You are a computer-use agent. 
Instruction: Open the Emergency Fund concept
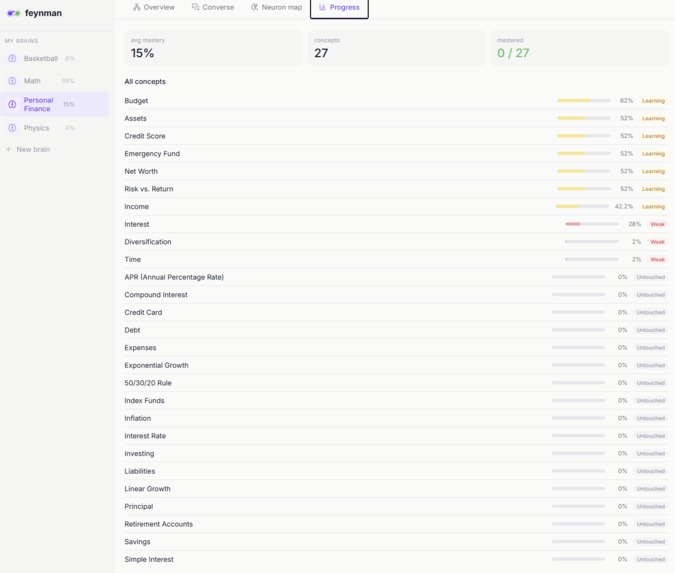pyautogui.click(x=396, y=153)
